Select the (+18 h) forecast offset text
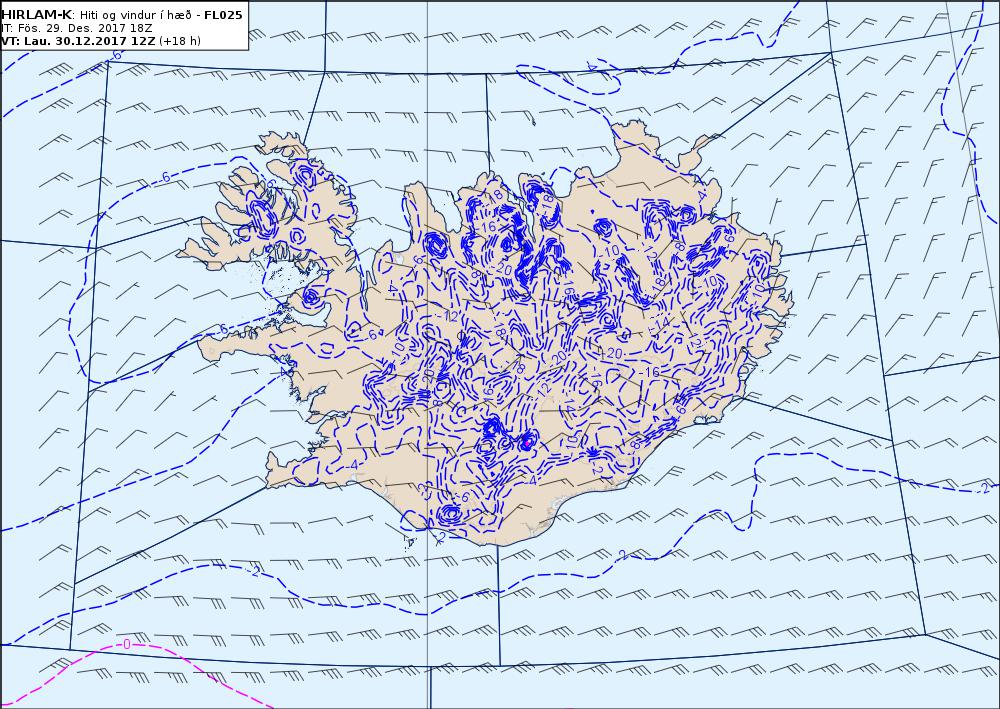The width and height of the screenshot is (1000, 709). tap(179, 41)
